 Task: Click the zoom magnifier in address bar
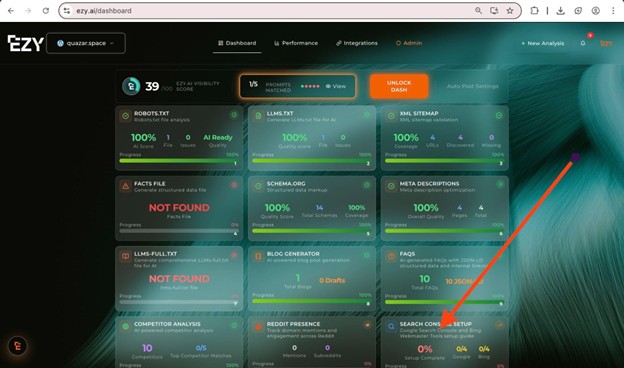[x=478, y=11]
